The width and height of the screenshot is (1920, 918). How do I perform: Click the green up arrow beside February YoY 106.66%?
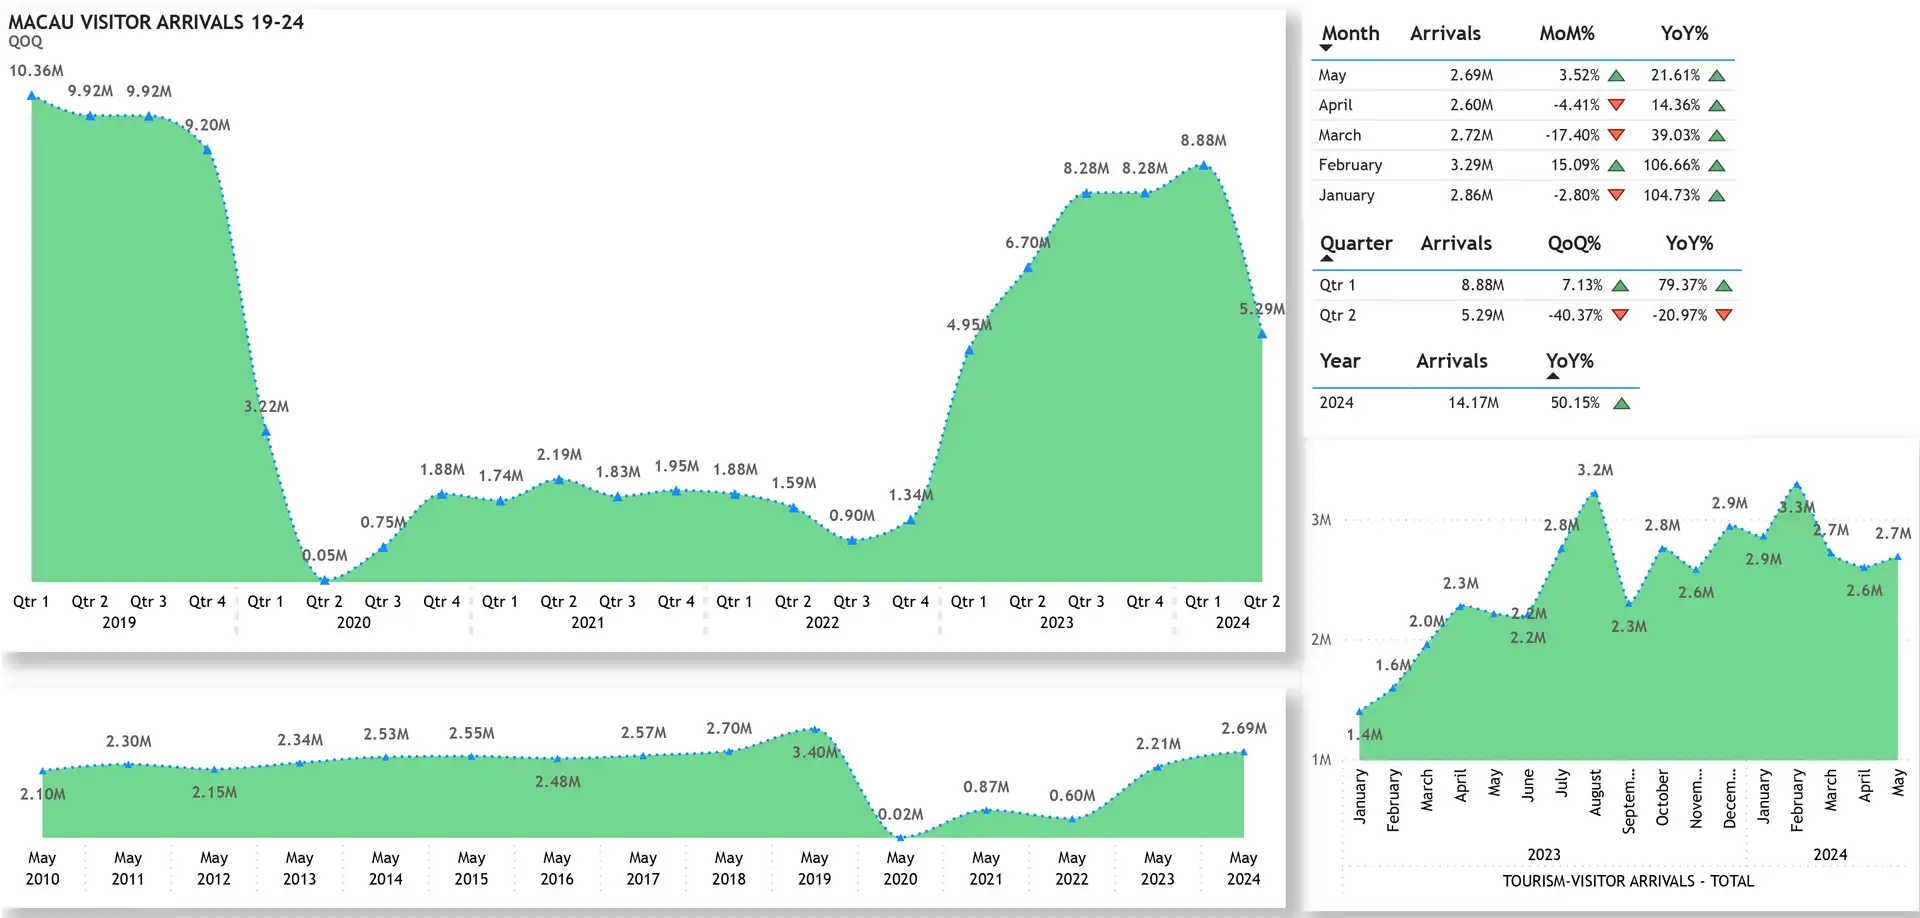point(1717,166)
